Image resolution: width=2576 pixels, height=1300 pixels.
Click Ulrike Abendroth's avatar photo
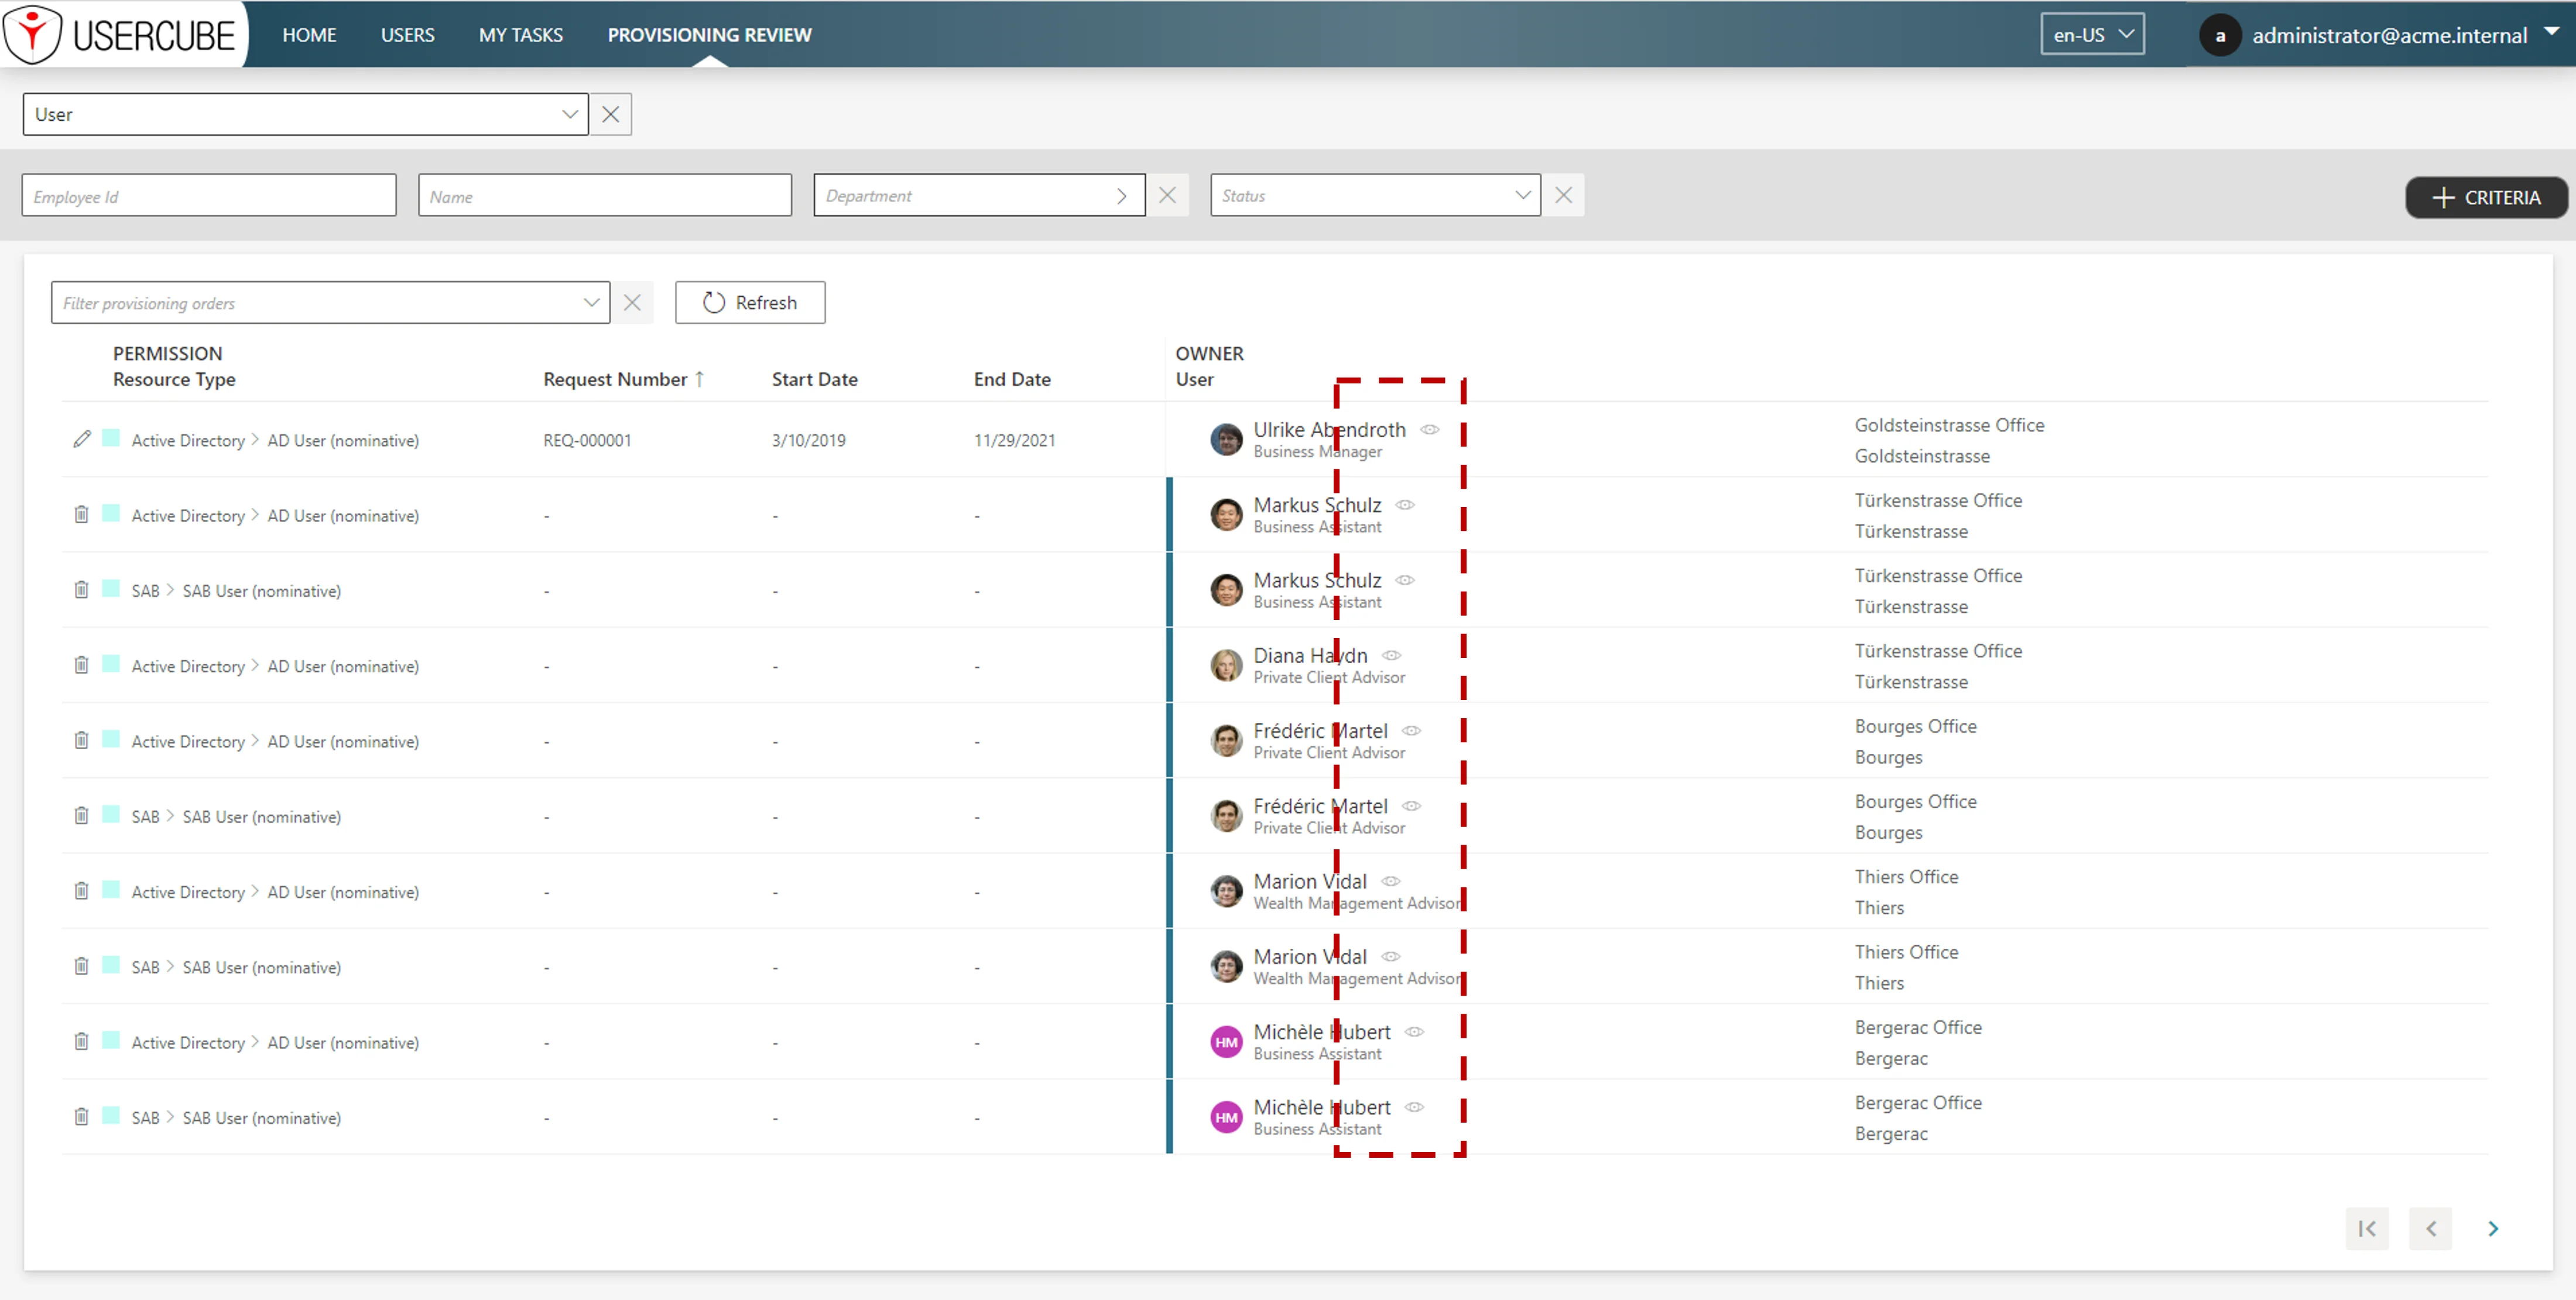1226,439
